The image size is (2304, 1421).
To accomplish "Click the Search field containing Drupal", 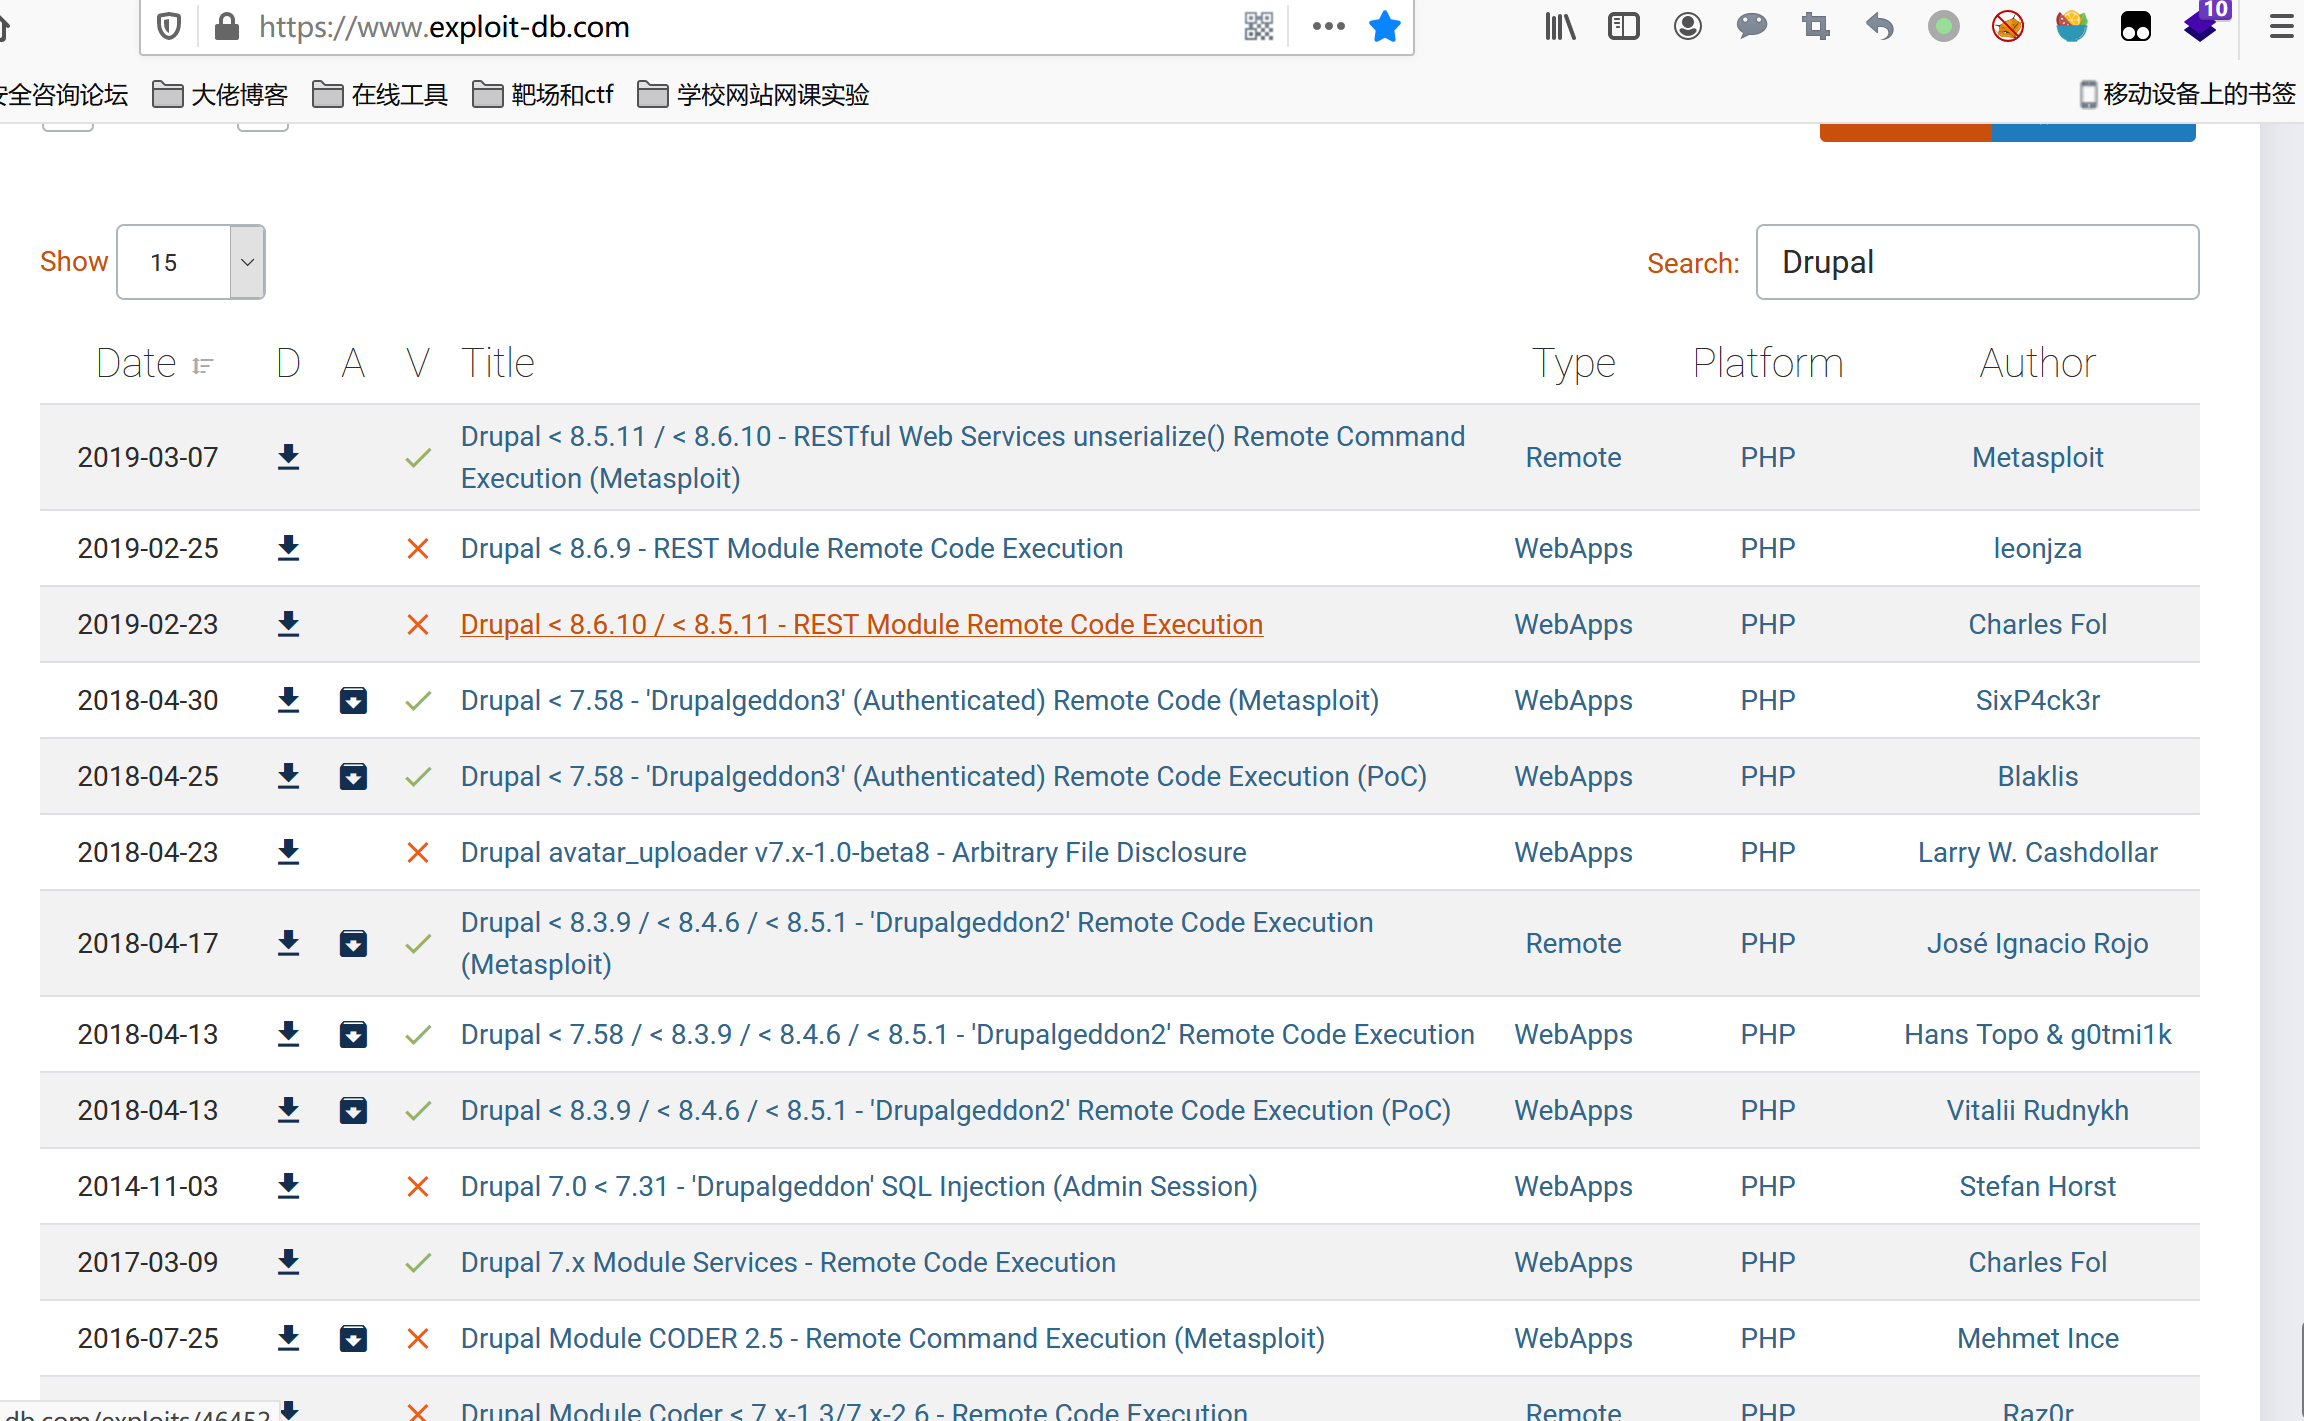I will [1978, 262].
